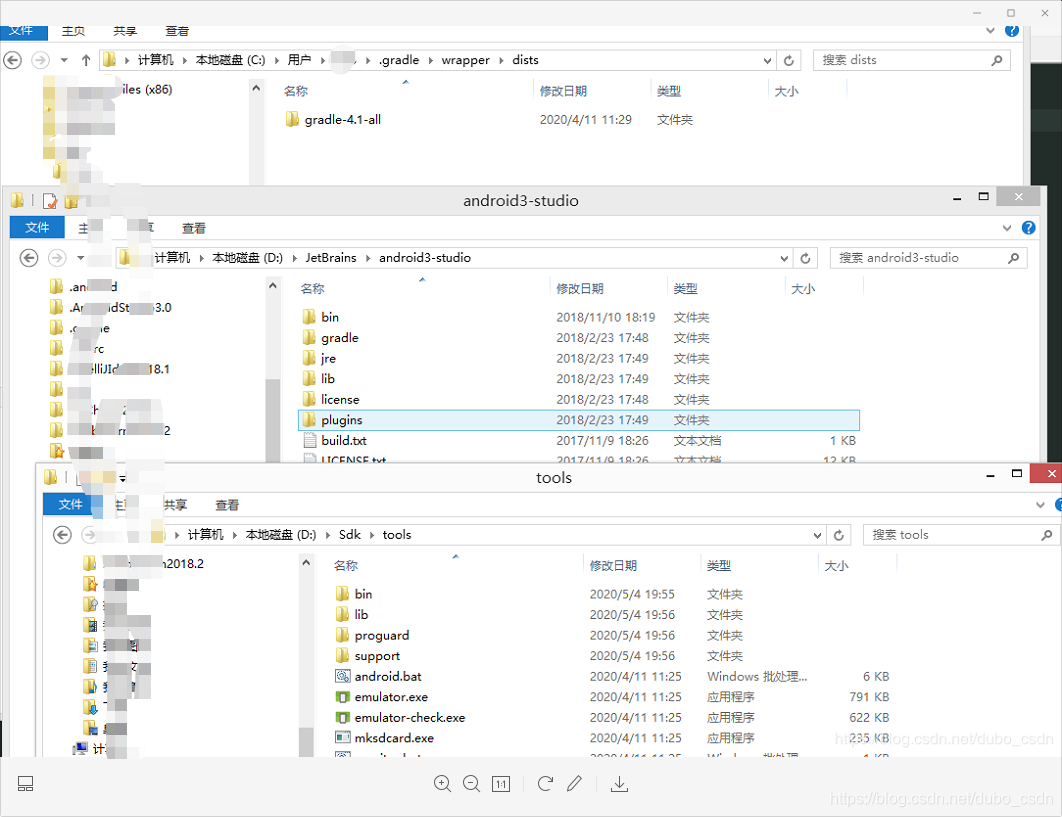
Task: Click the search magnifier in tools search box
Action: 1046,535
